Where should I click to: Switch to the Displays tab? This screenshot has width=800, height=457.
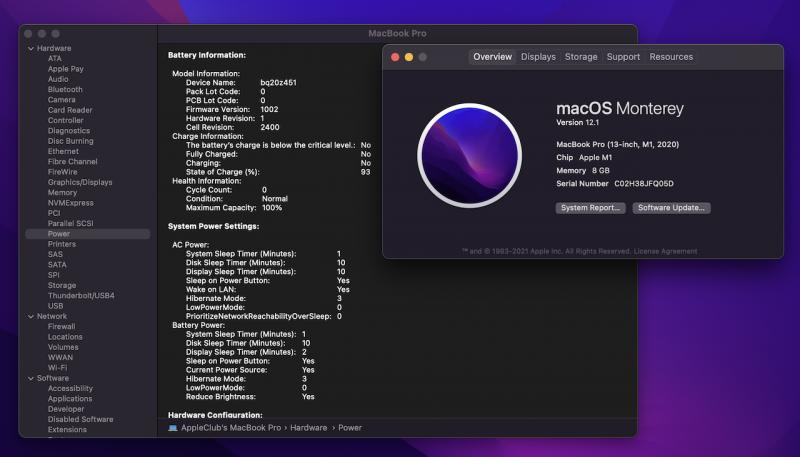538,57
